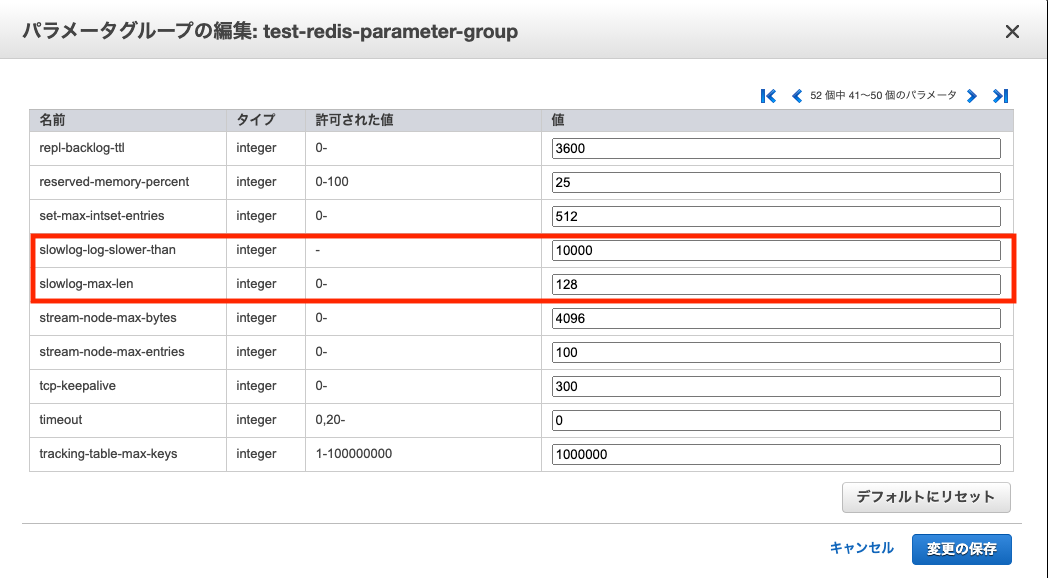Image resolution: width=1048 pixels, height=578 pixels.
Task: Go to previous page of parameters
Action: 797,96
